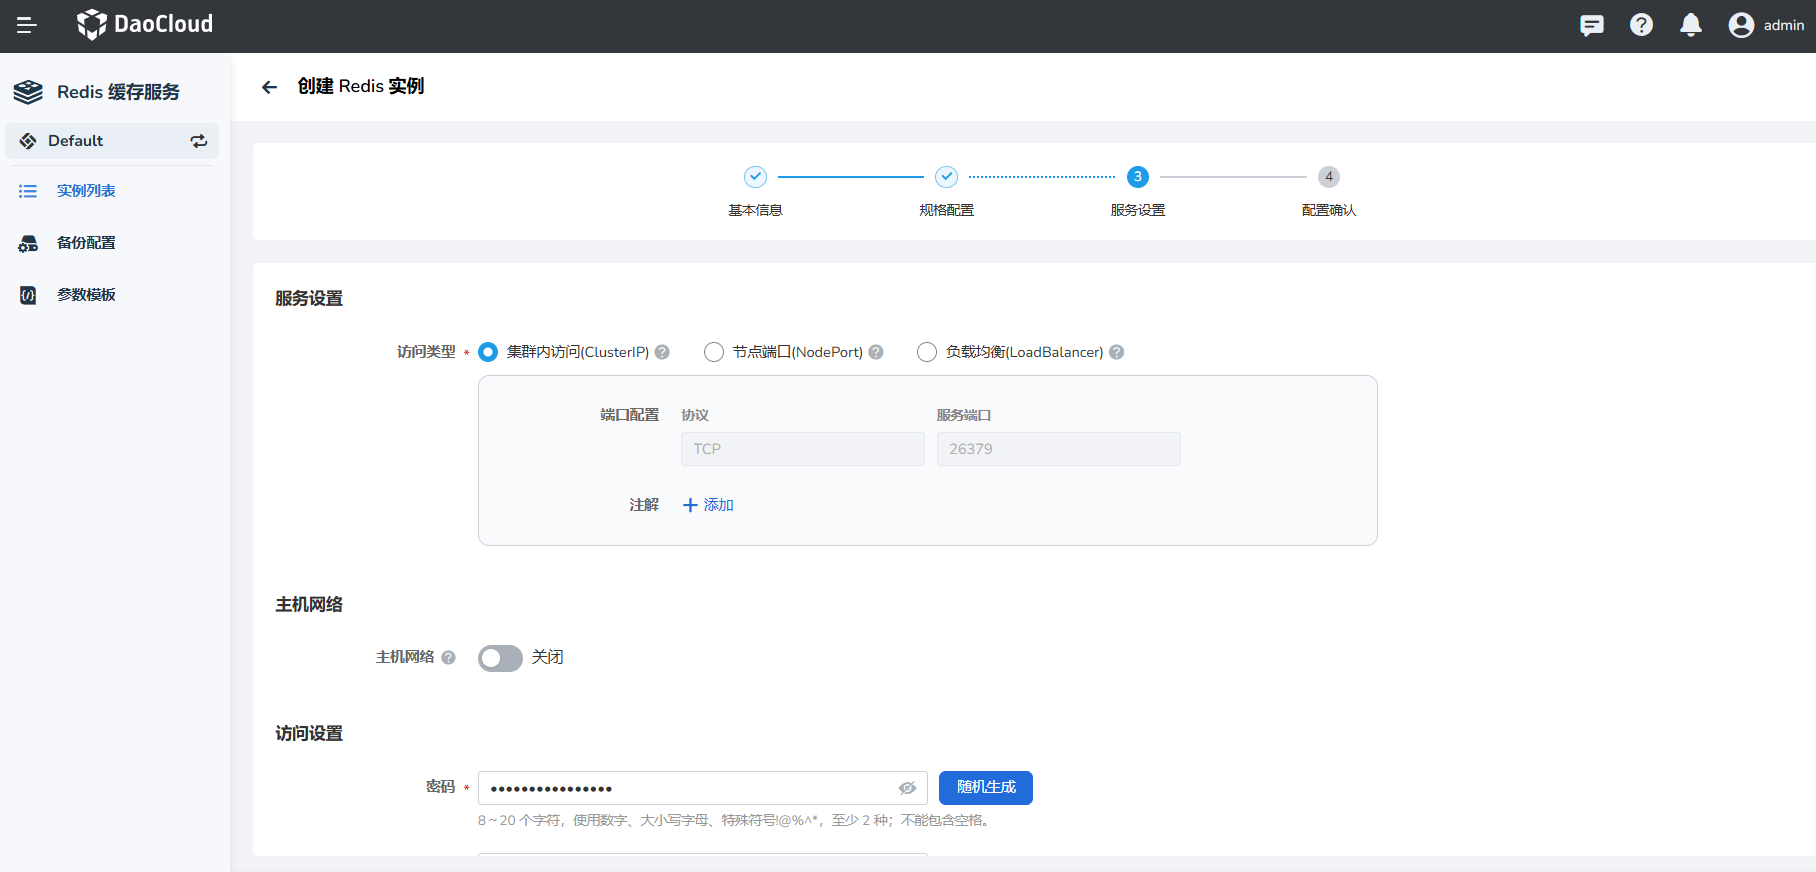The height and width of the screenshot is (872, 1816).
Task: Select 节点端口(NodePort) access type
Action: coord(714,352)
